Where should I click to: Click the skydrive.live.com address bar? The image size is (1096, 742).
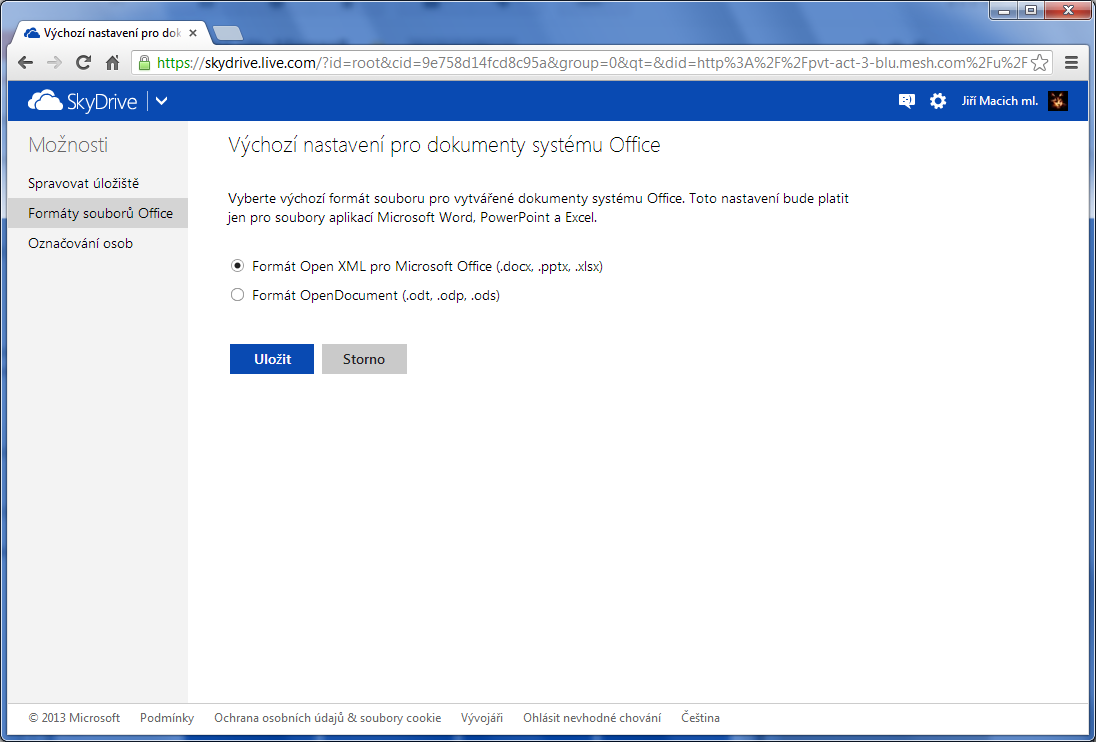tap(591, 63)
